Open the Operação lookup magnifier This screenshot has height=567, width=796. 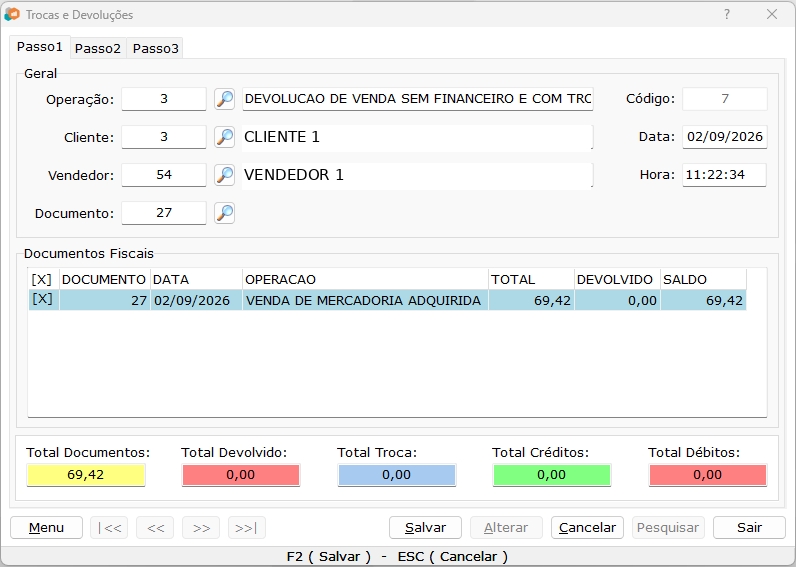tap(224, 99)
